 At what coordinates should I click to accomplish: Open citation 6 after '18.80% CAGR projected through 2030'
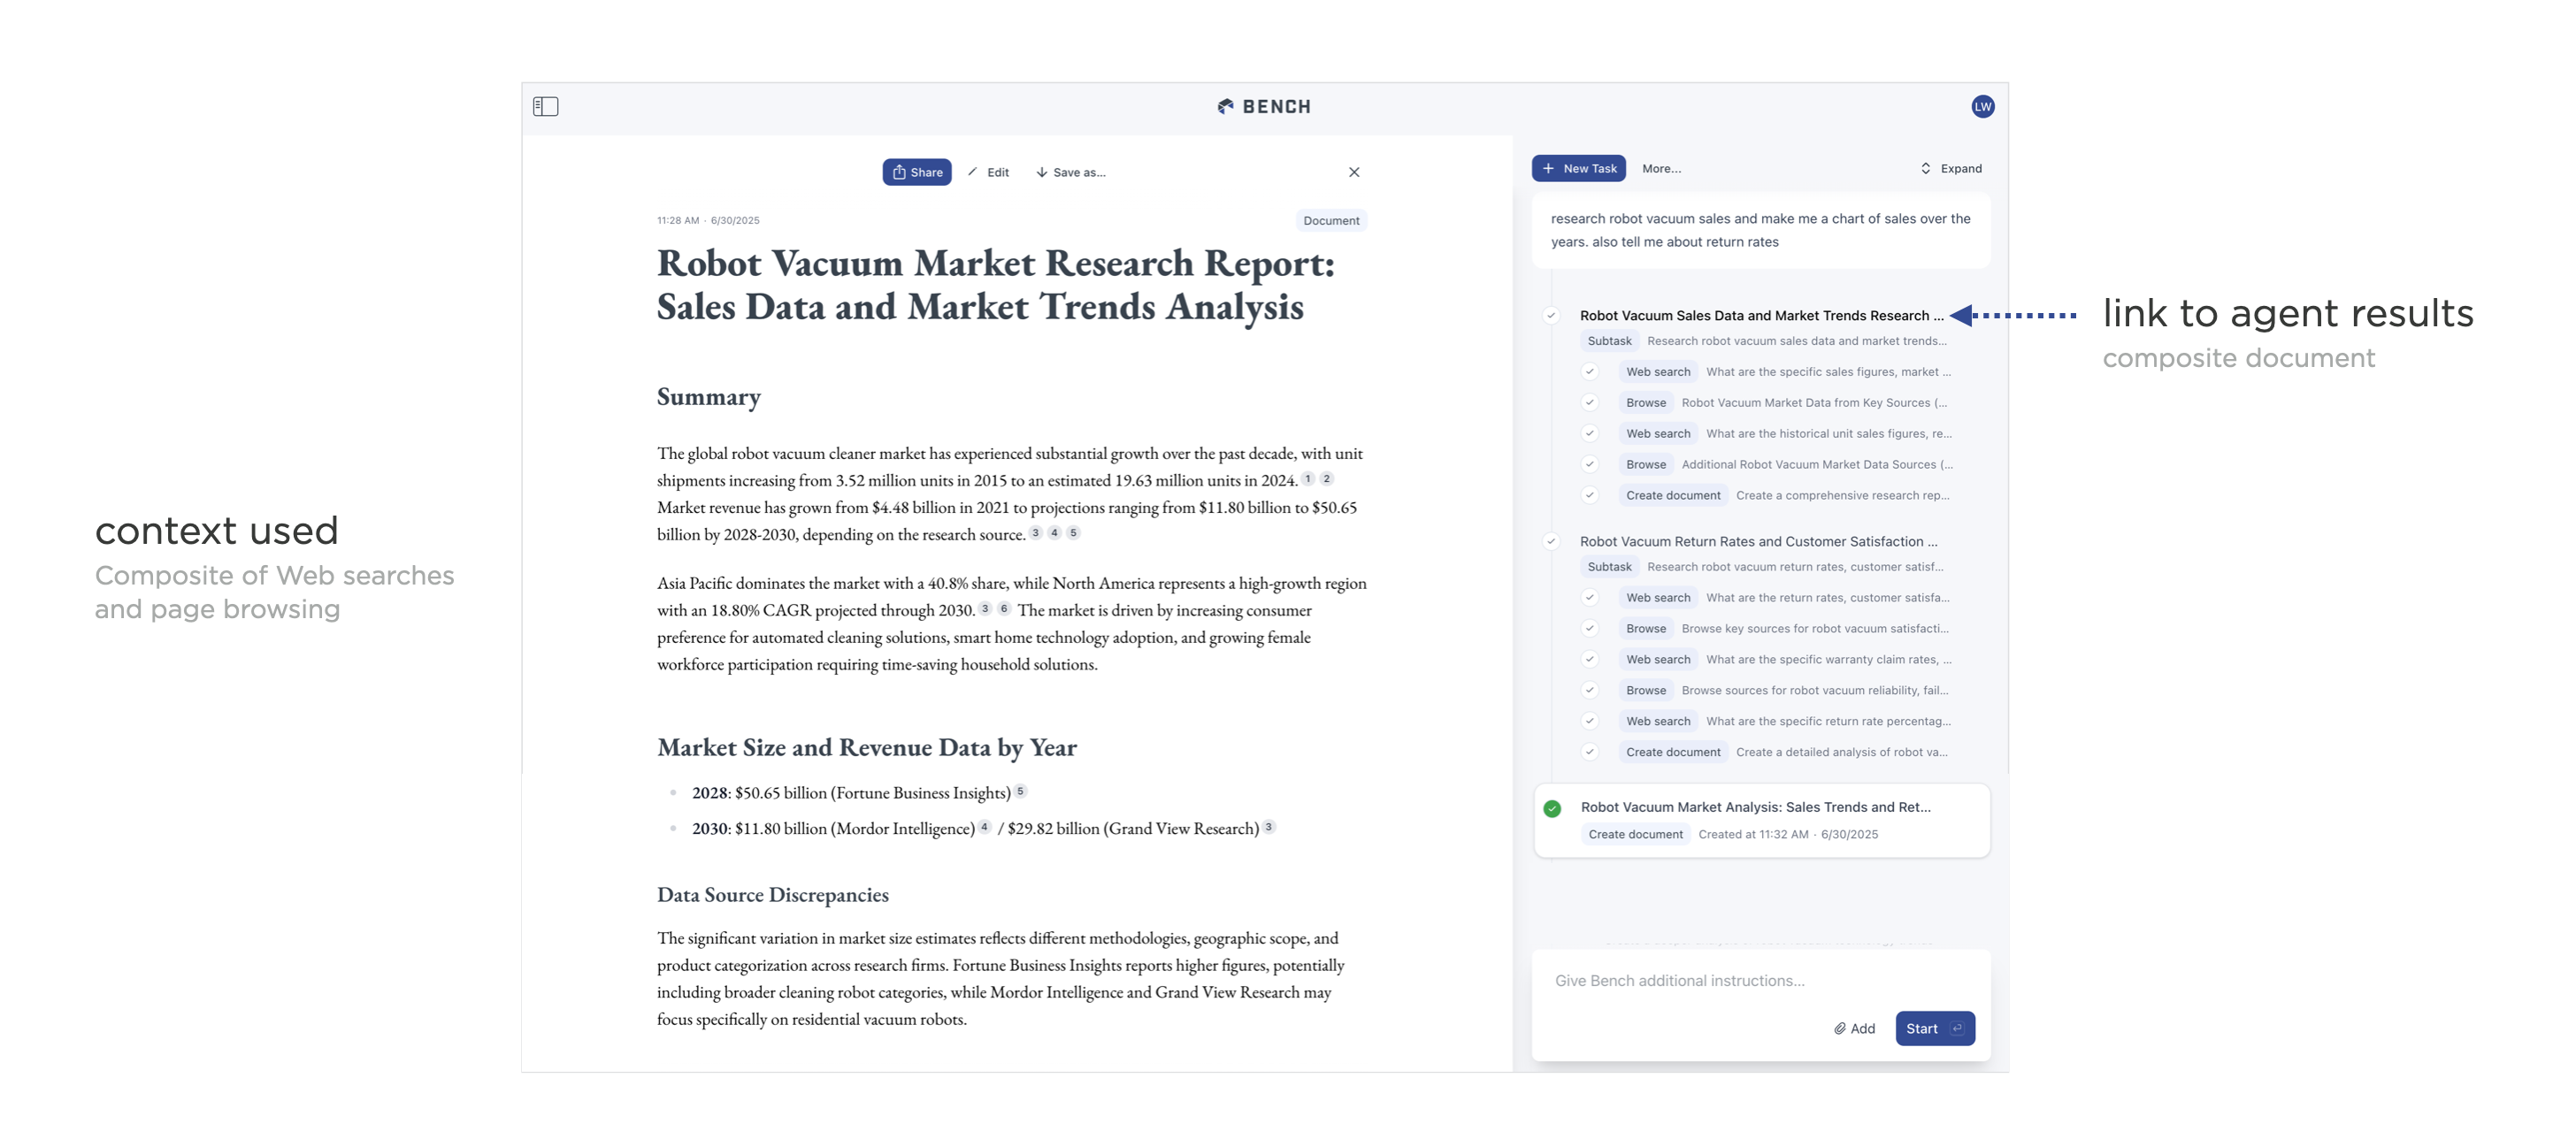[x=1003, y=608]
